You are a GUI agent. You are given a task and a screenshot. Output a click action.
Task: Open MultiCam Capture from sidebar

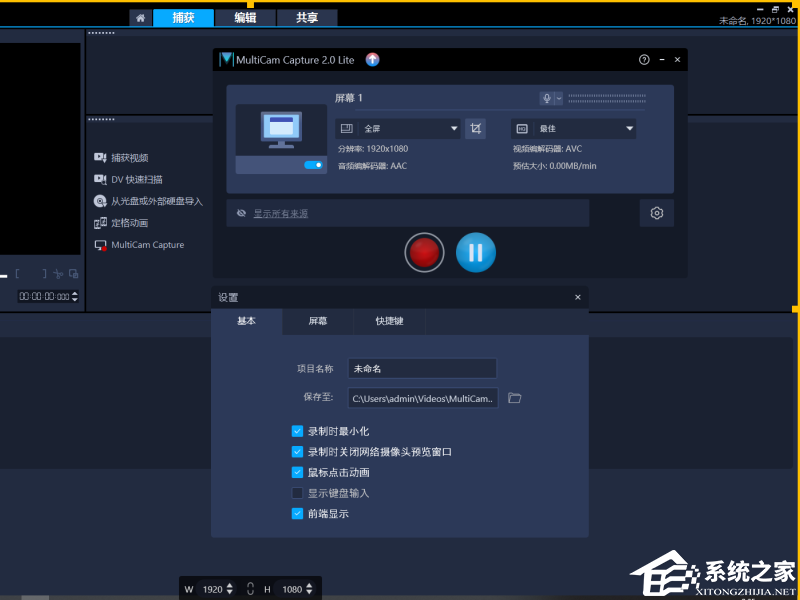pos(139,245)
